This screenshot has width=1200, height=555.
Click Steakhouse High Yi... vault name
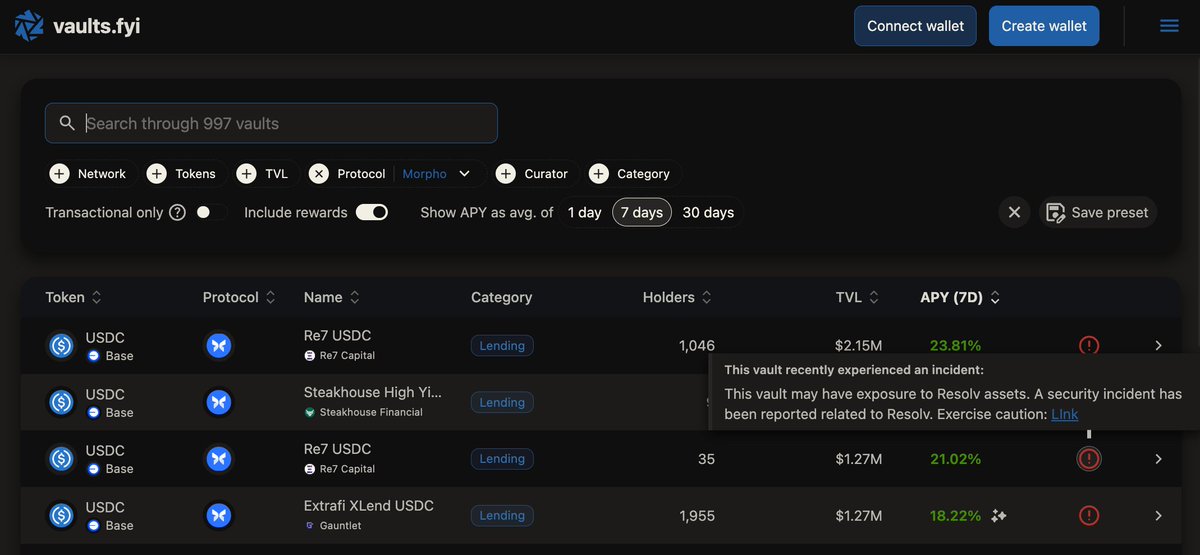click(372, 392)
